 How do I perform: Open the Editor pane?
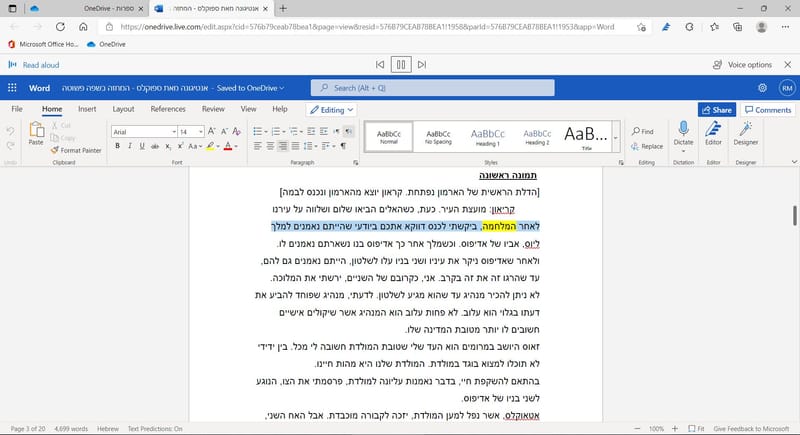713,134
